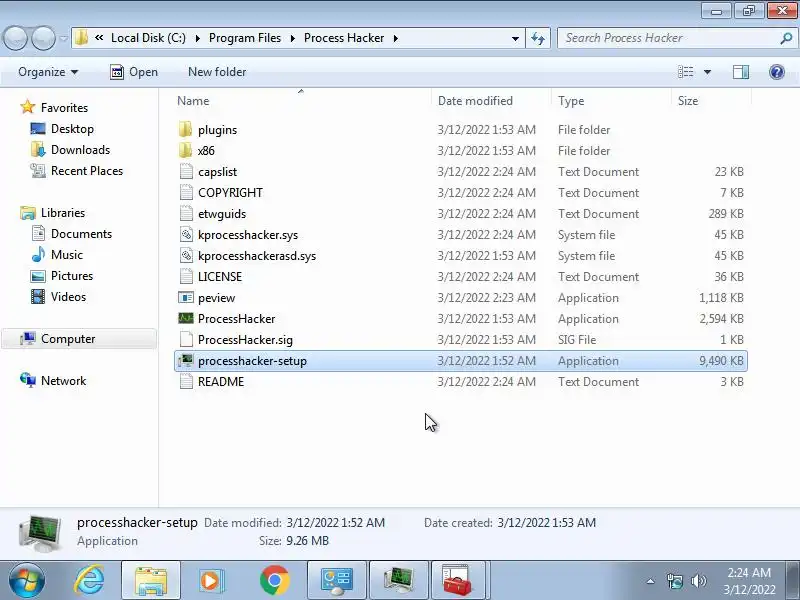Expand the address bar history dropdown
Image resolution: width=800 pixels, height=600 pixels.
coord(515,38)
